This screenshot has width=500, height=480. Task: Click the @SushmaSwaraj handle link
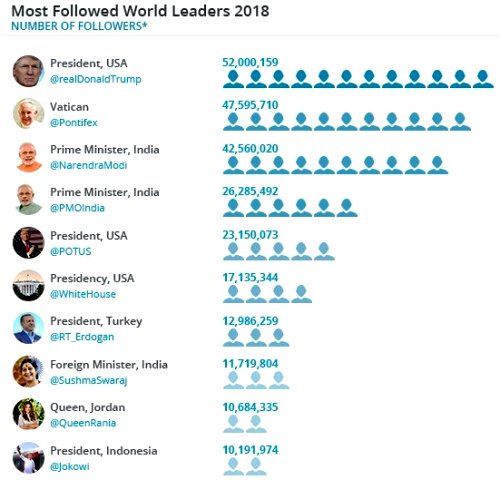coord(88,380)
